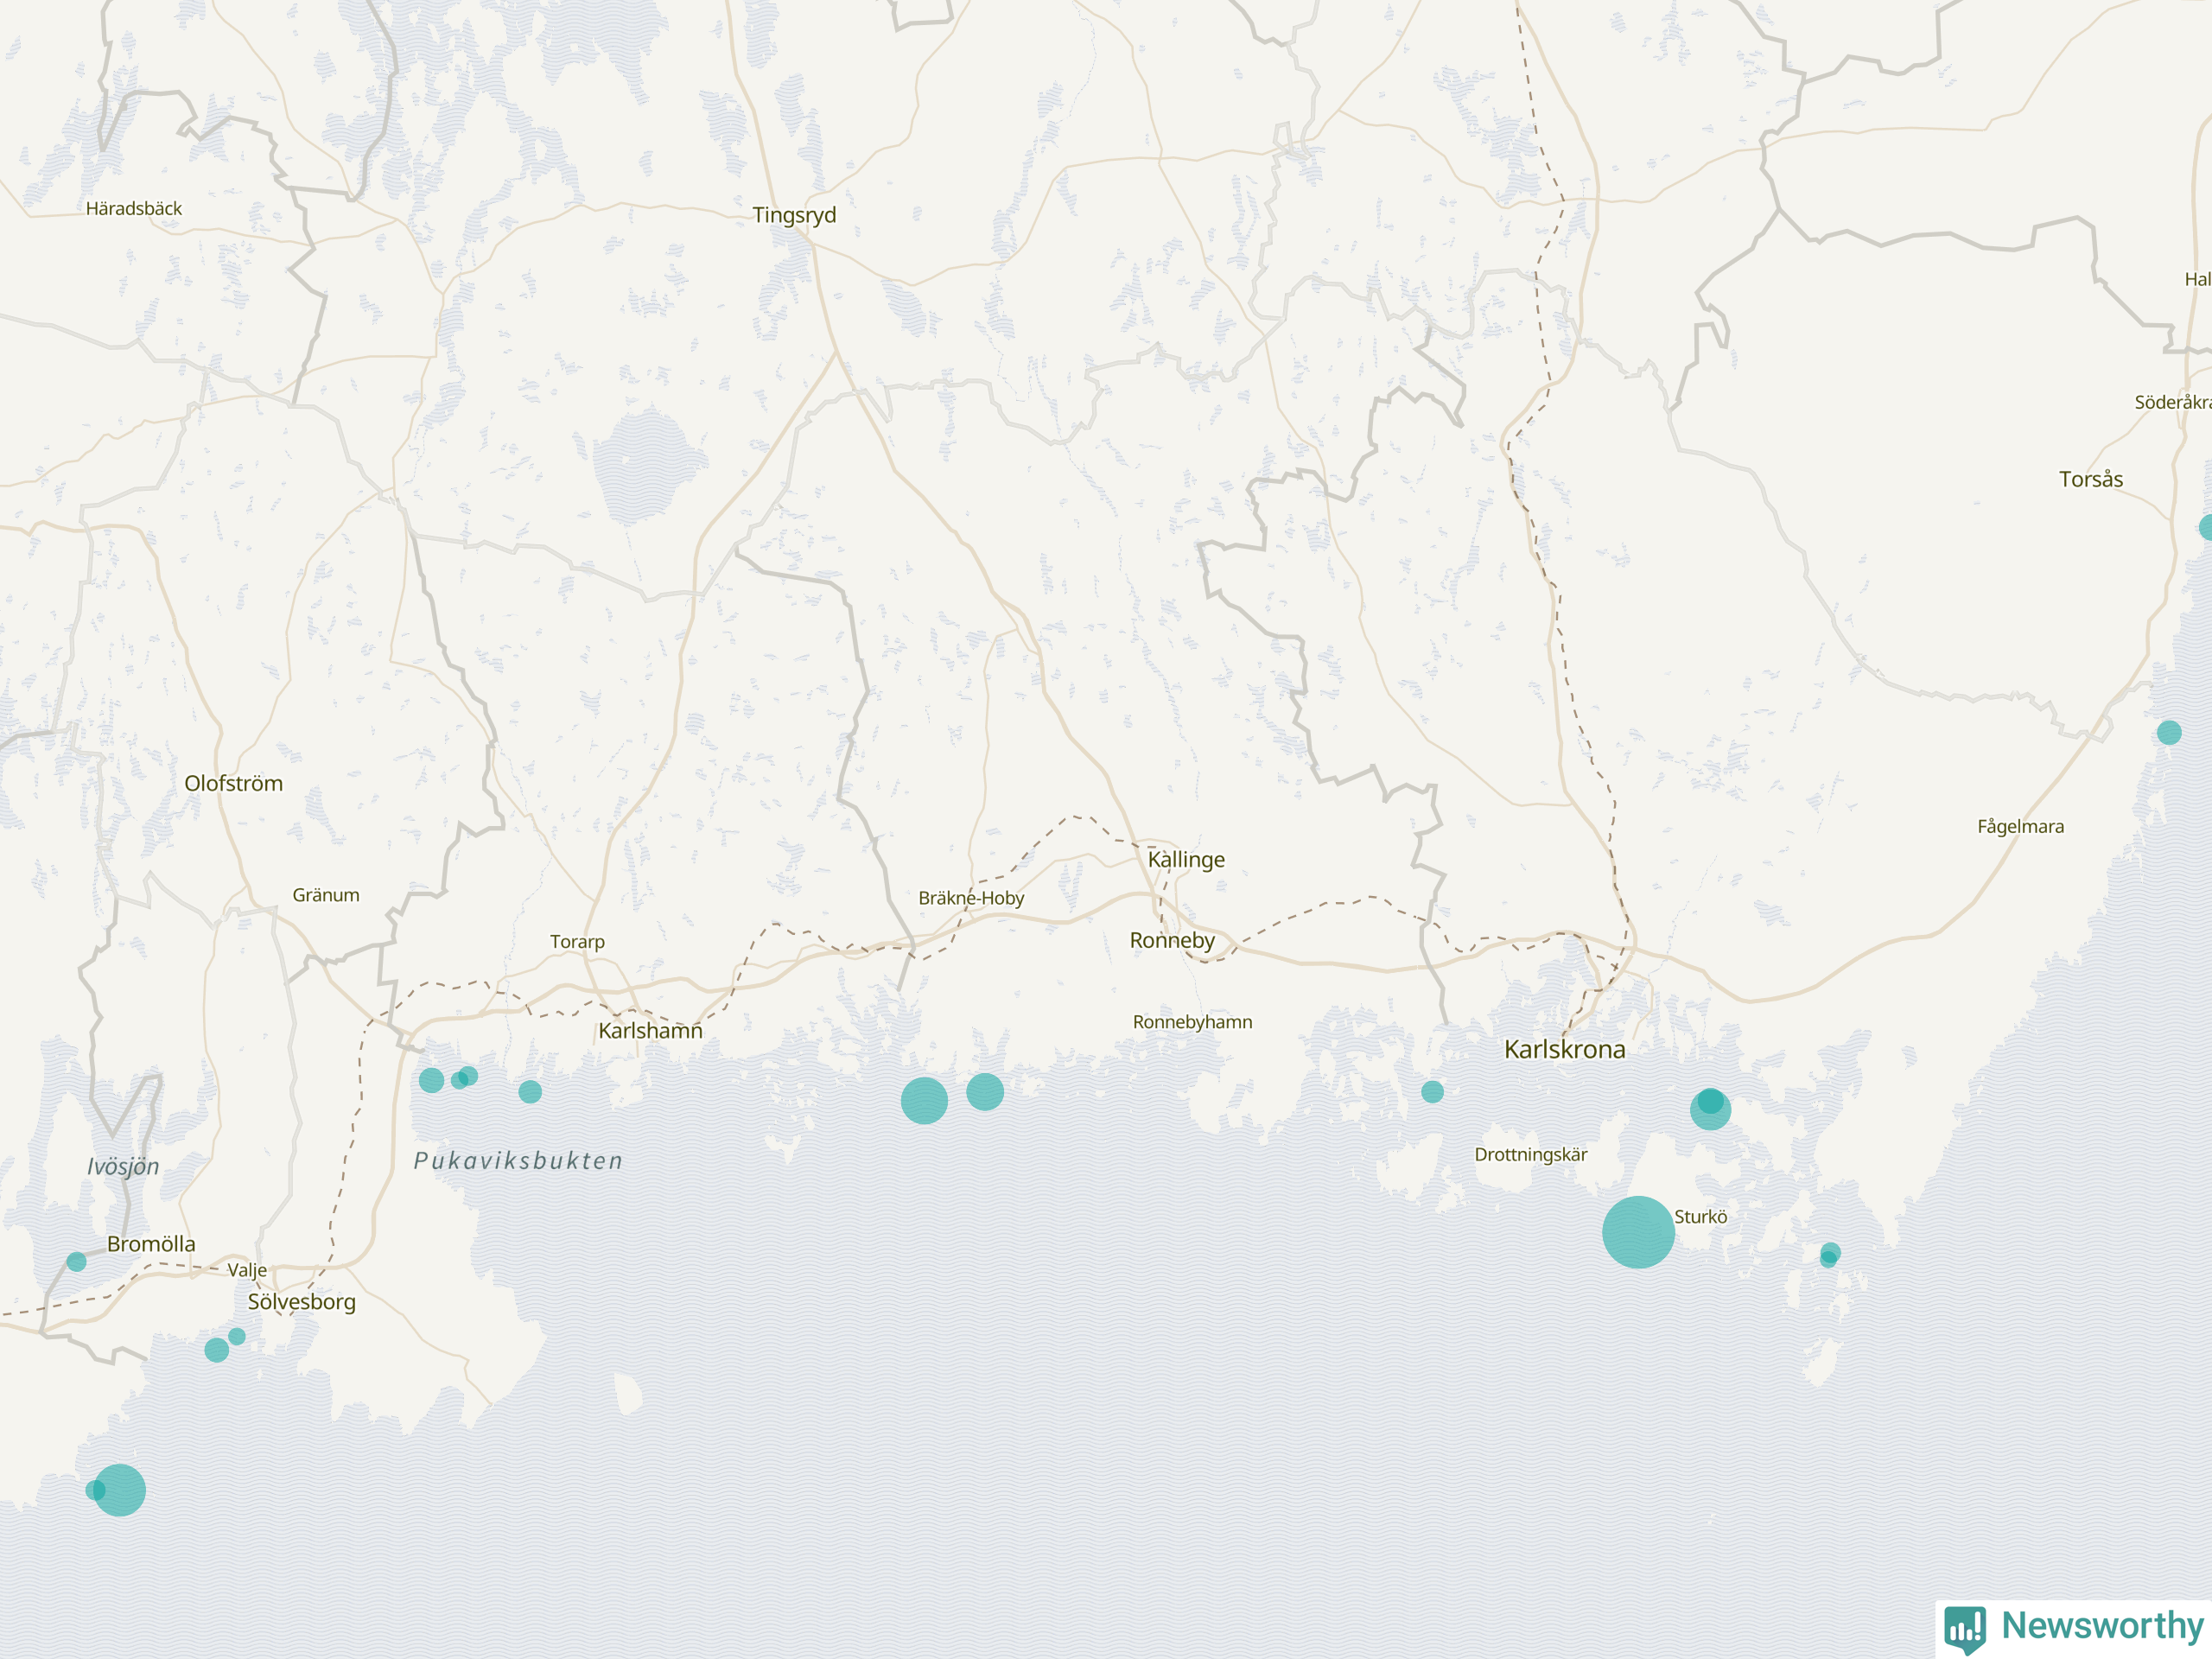Screen dimensions: 2212x1659
Task: Click the Ronnebyhamn label
Action: [x=1192, y=1021]
